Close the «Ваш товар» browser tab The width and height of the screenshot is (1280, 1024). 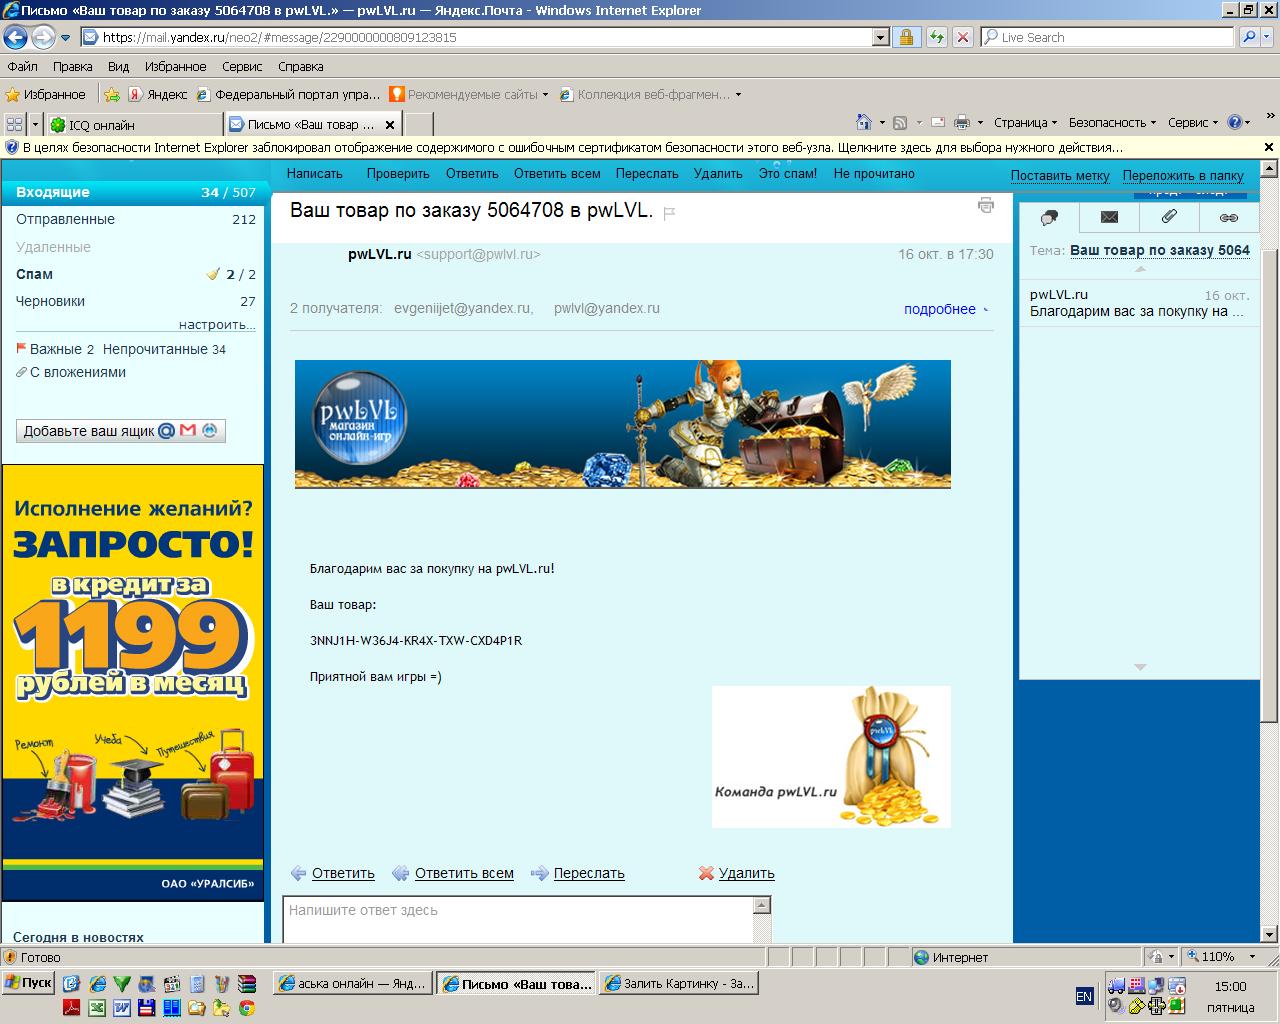point(391,125)
